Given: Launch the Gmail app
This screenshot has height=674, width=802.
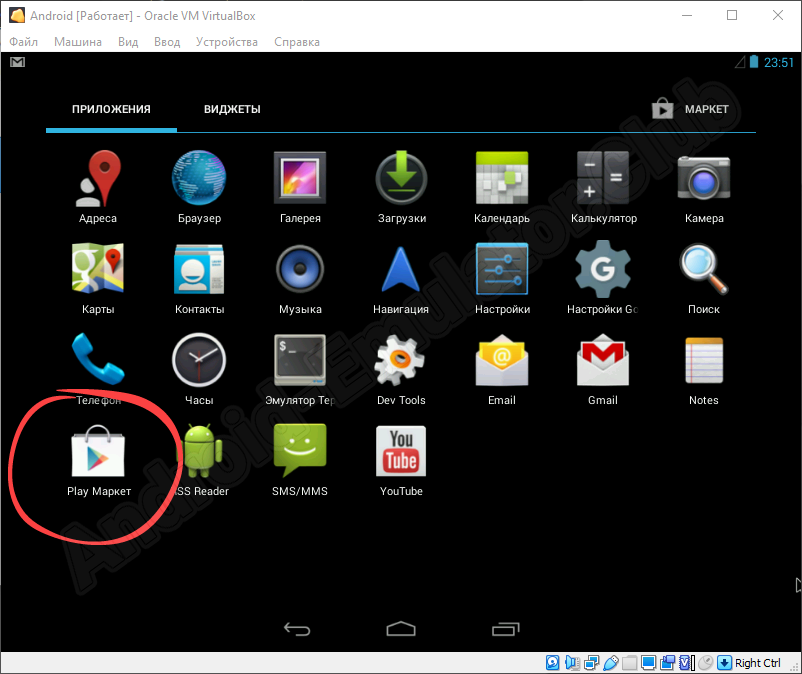Looking at the screenshot, I should (x=603, y=369).
